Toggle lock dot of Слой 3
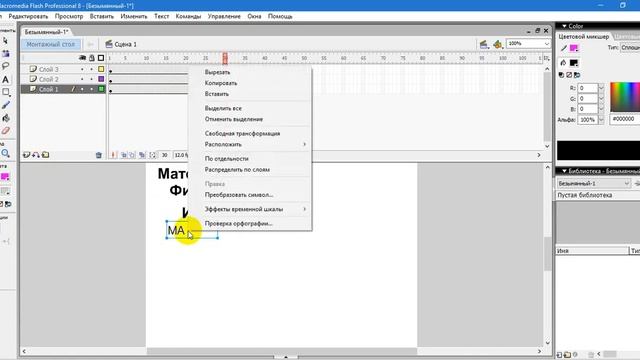The width and height of the screenshot is (640, 360). (x=91, y=69)
